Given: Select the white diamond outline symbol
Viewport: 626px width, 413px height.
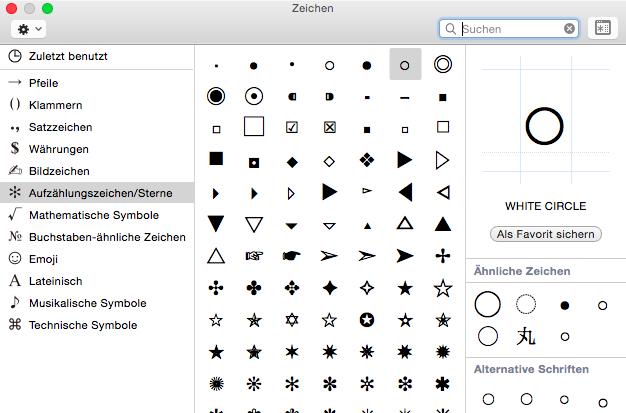Looking at the screenshot, I should (x=329, y=161).
